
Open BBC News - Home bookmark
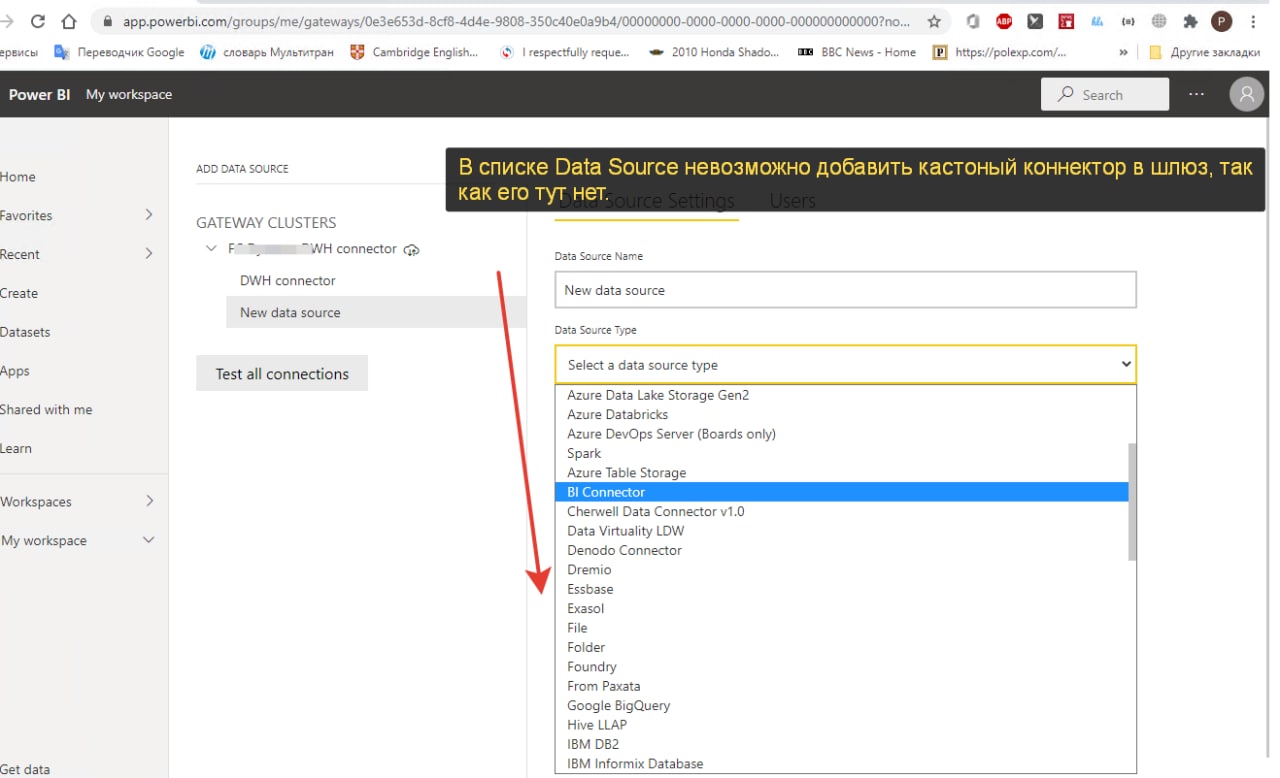[x=857, y=52]
